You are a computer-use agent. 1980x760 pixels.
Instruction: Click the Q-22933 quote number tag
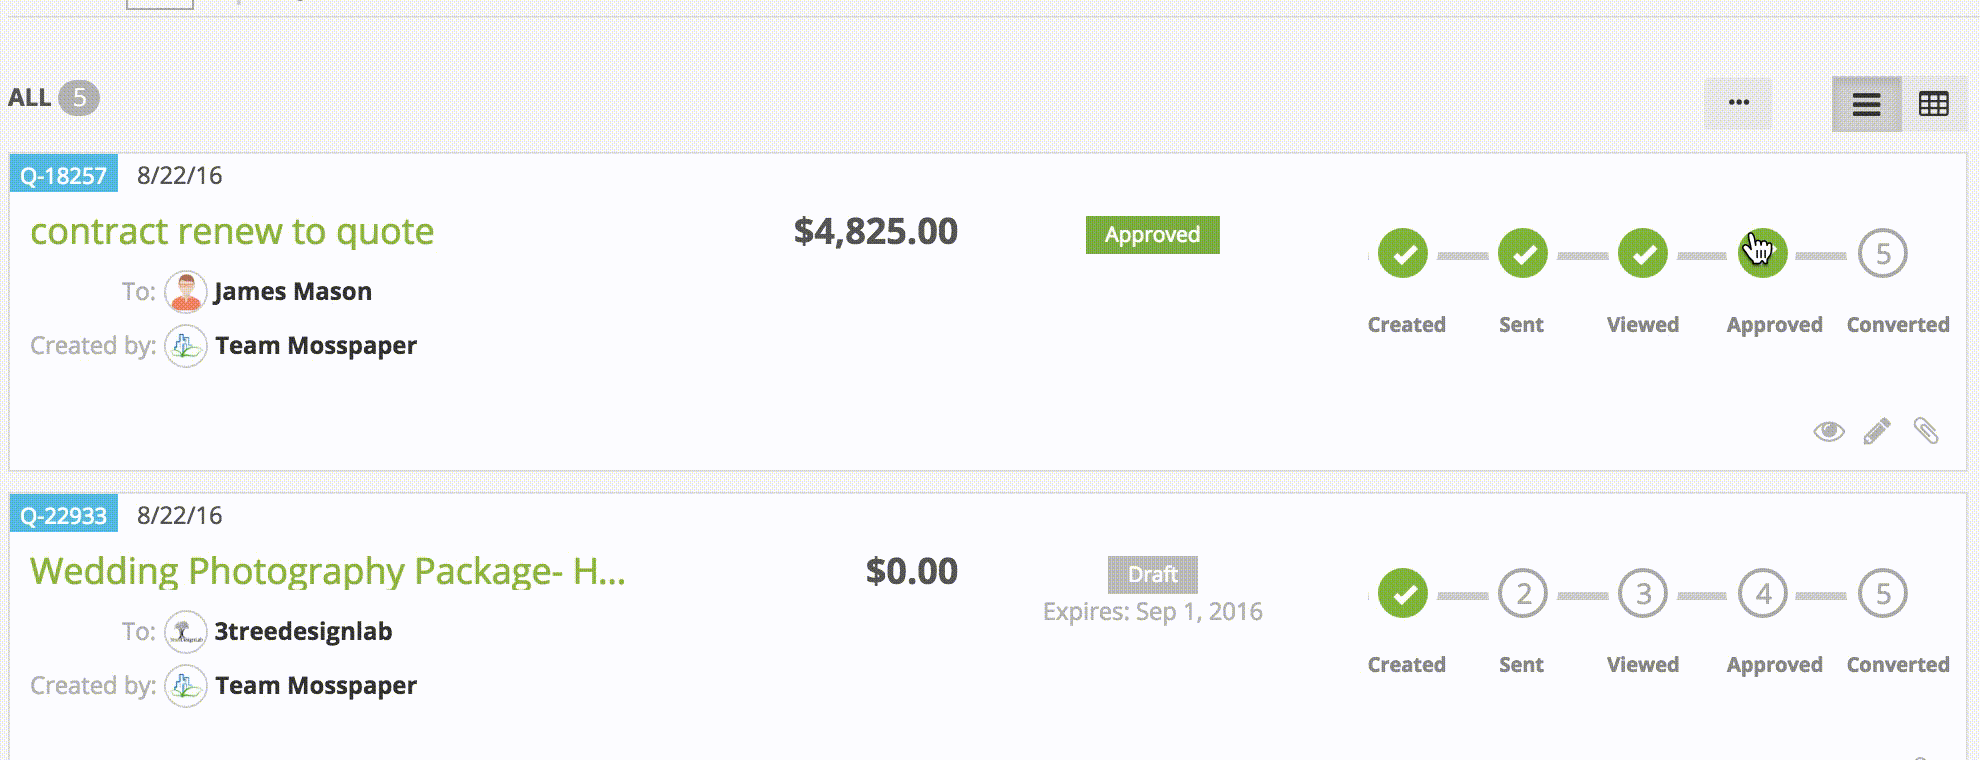pos(63,515)
